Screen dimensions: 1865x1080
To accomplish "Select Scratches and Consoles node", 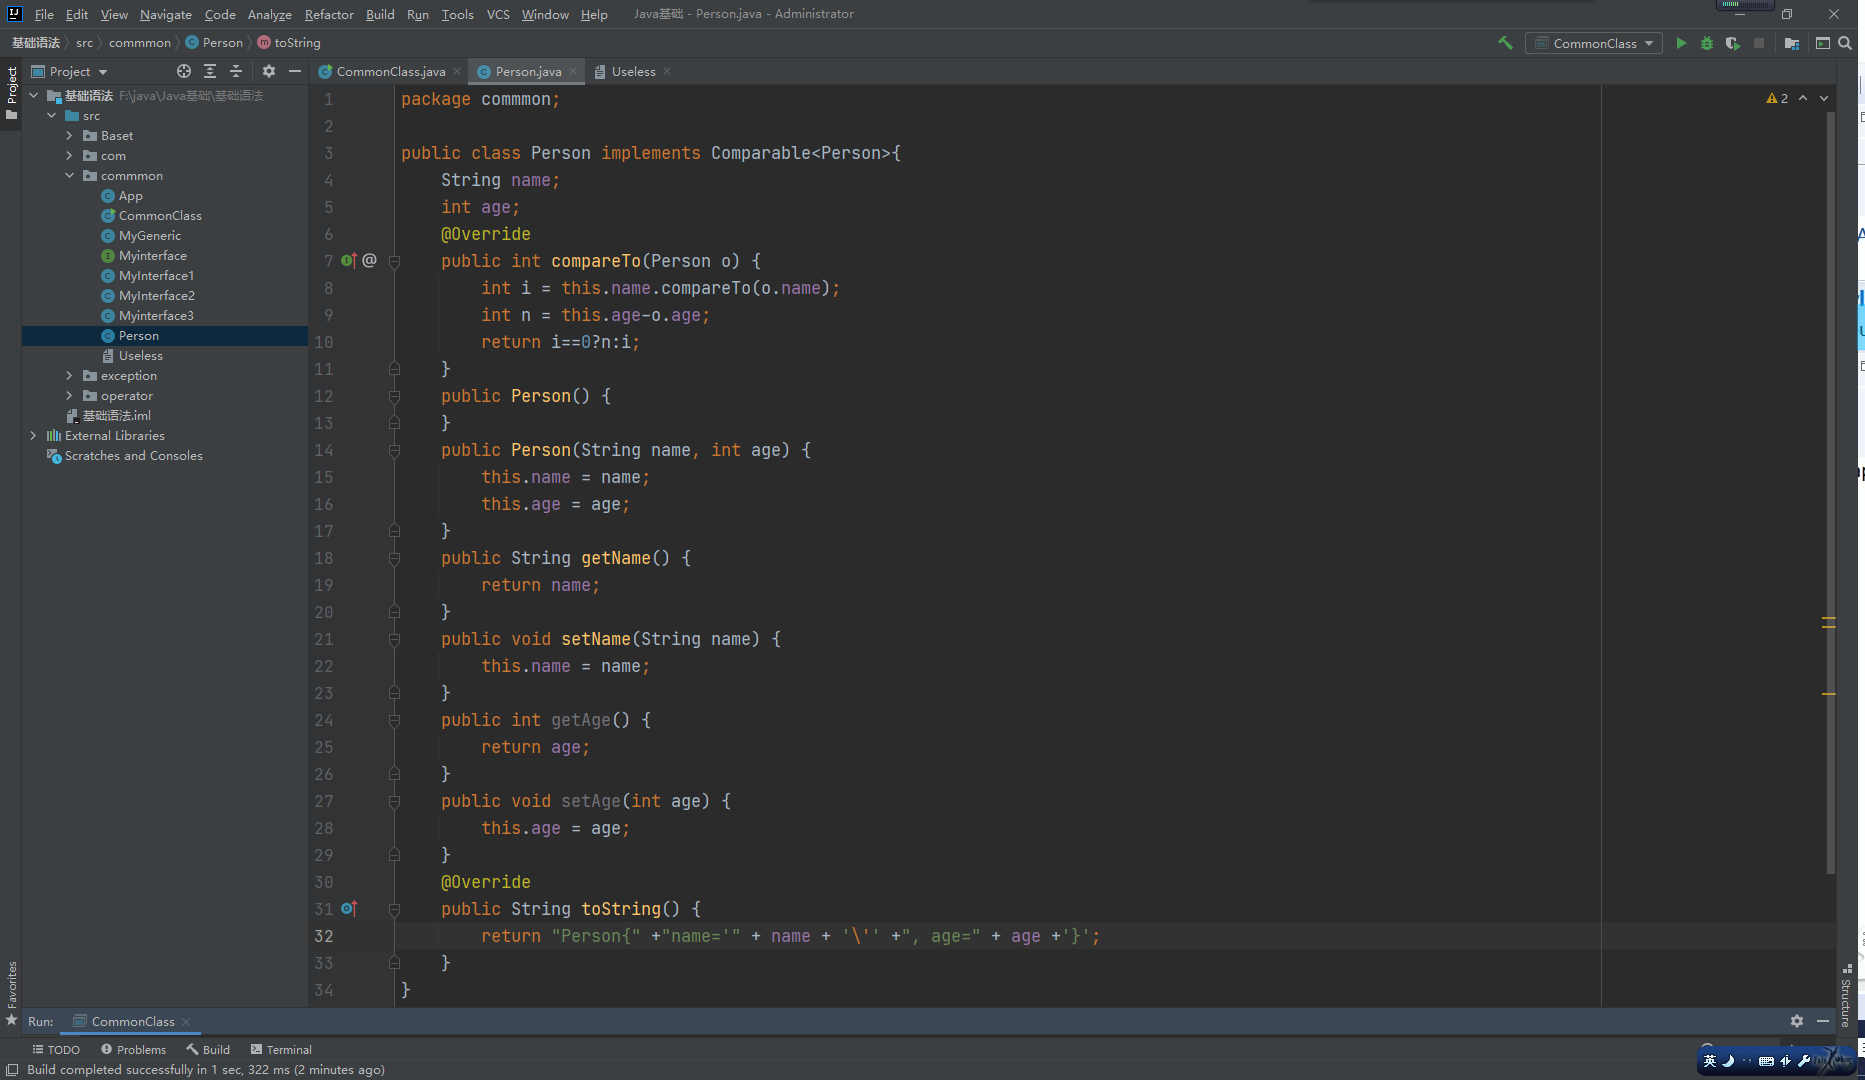I will coord(133,455).
